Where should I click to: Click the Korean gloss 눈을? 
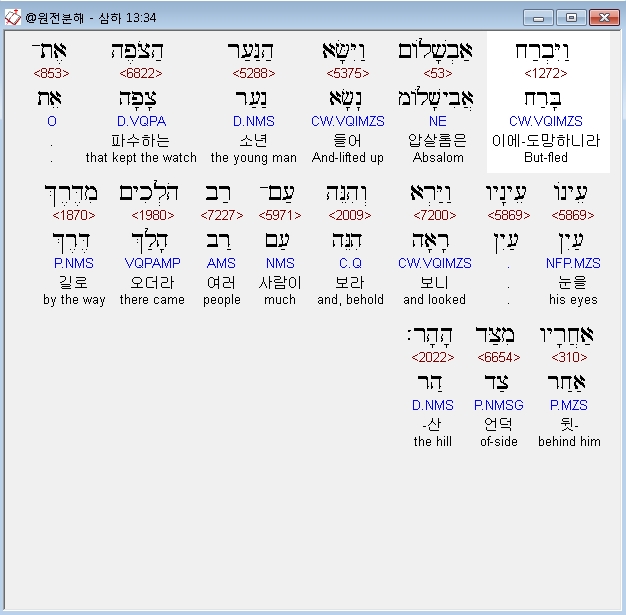click(x=573, y=282)
